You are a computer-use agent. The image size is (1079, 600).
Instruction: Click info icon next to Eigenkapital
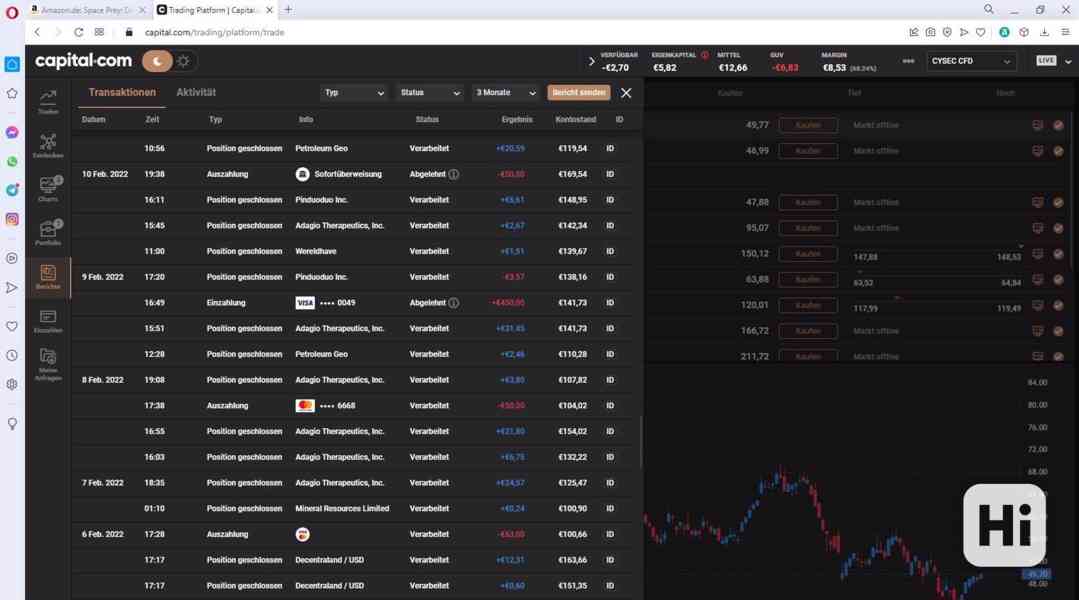pos(704,55)
